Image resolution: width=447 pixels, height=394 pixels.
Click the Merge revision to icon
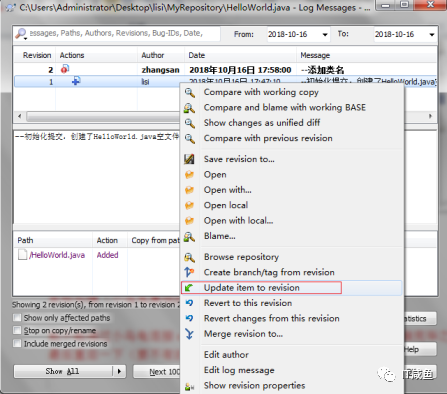[189, 334]
